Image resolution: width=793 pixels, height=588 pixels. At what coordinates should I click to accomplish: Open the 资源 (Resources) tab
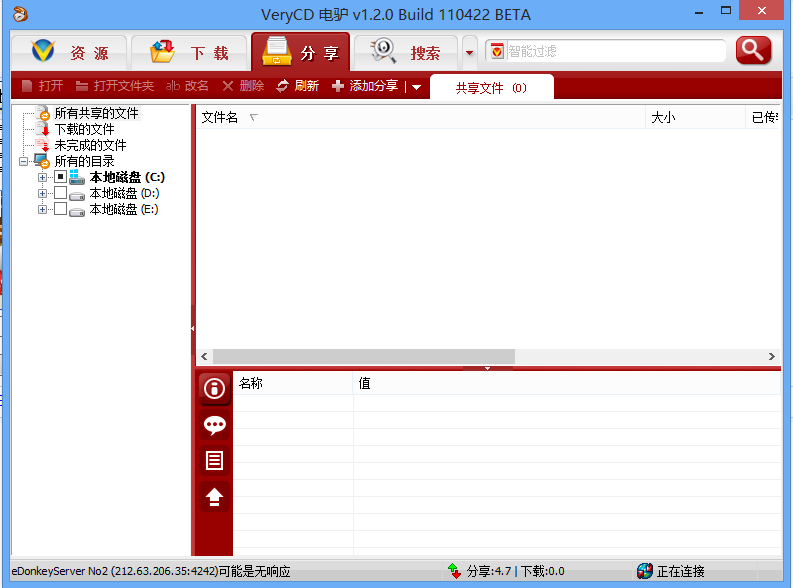pyautogui.click(x=69, y=52)
